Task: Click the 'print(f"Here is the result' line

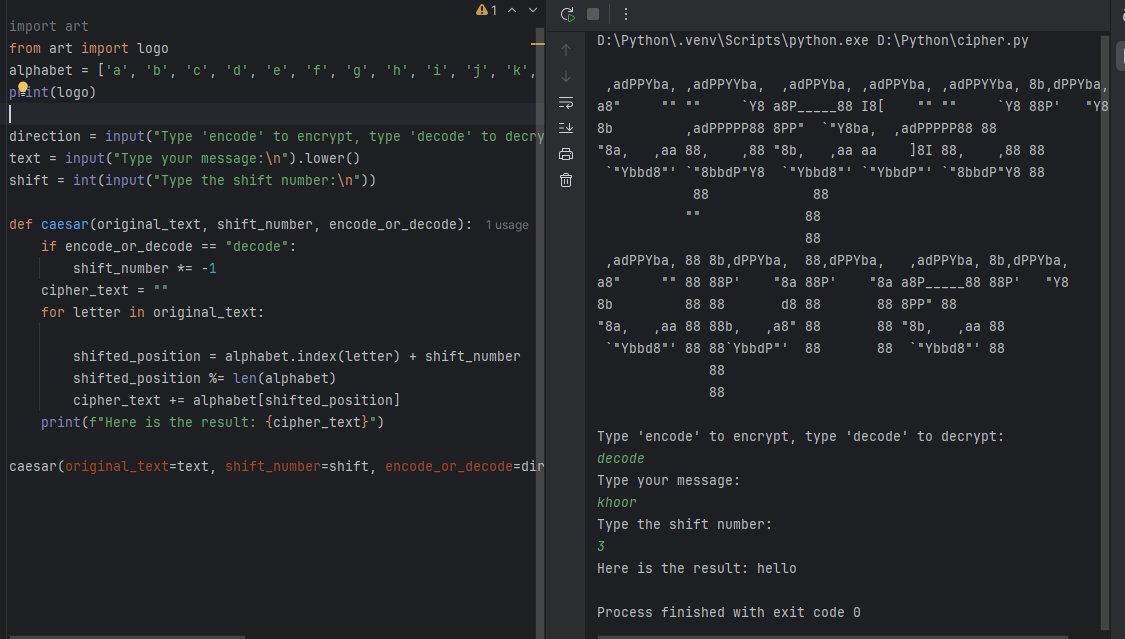Action: [x=212, y=422]
